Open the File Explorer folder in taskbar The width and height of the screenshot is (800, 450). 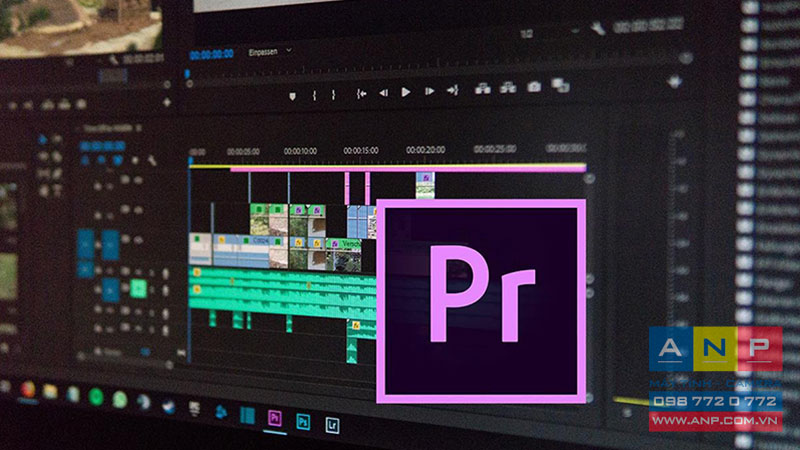point(50,392)
